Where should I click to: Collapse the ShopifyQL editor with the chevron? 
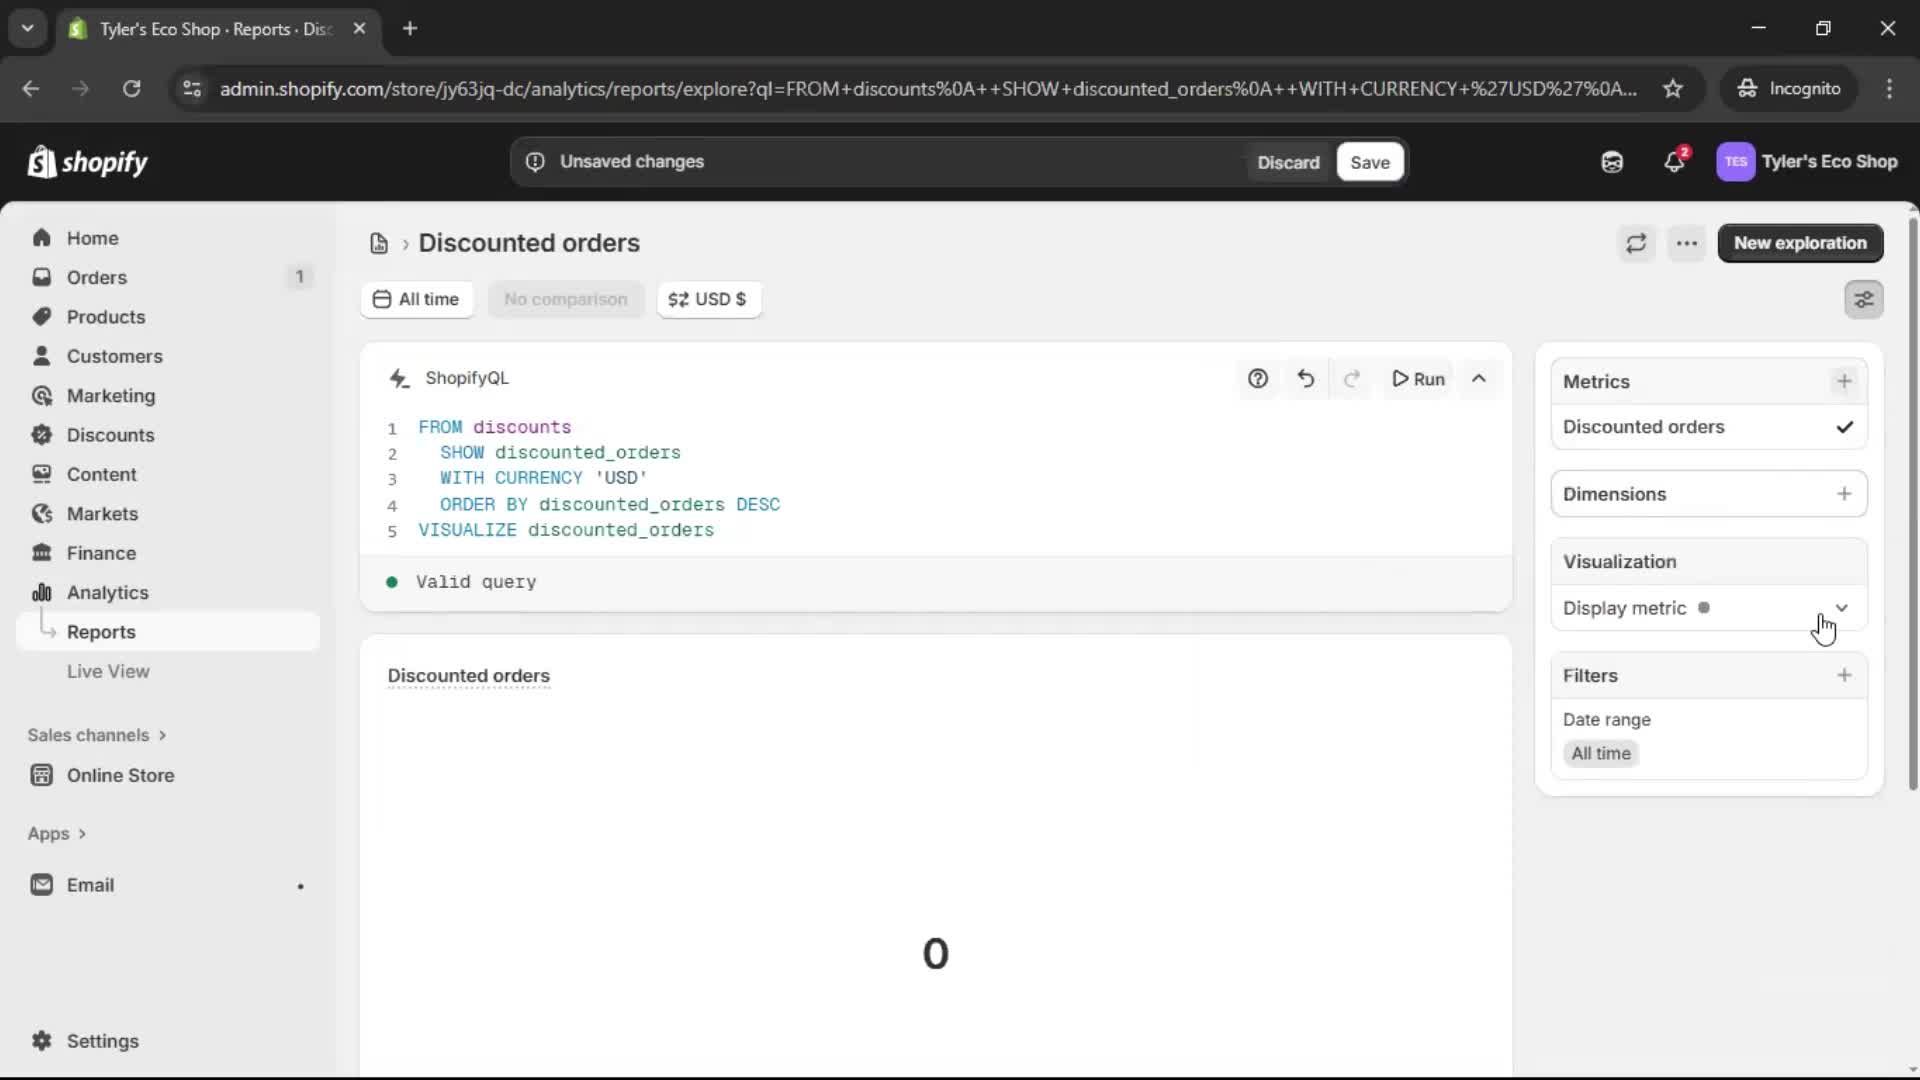pos(1480,378)
